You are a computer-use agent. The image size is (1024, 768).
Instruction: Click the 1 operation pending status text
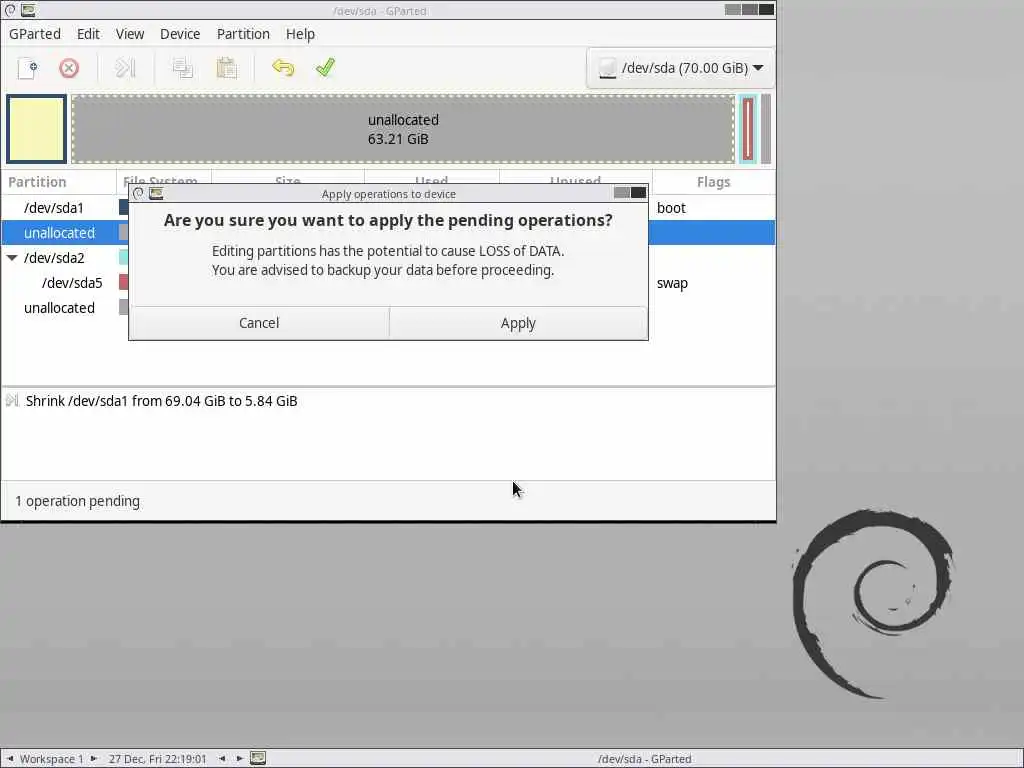77,501
